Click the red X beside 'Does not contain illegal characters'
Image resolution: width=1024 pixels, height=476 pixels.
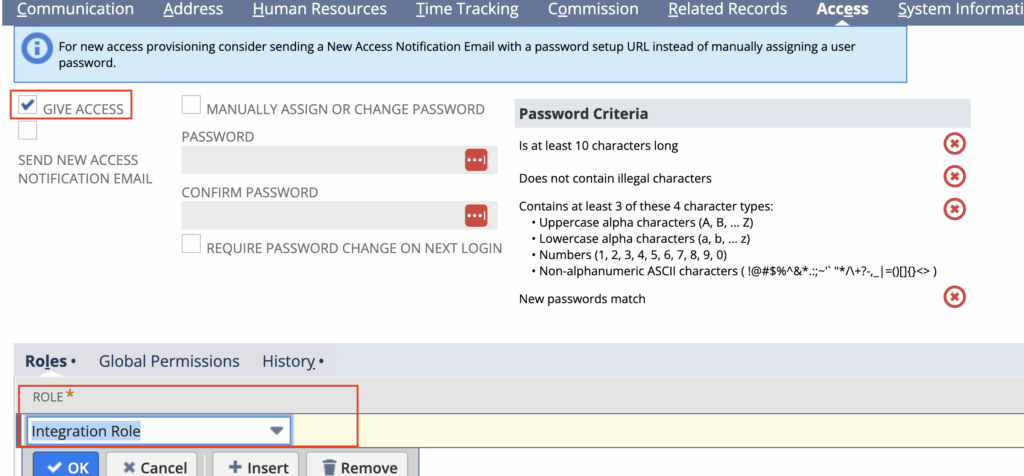click(954, 176)
